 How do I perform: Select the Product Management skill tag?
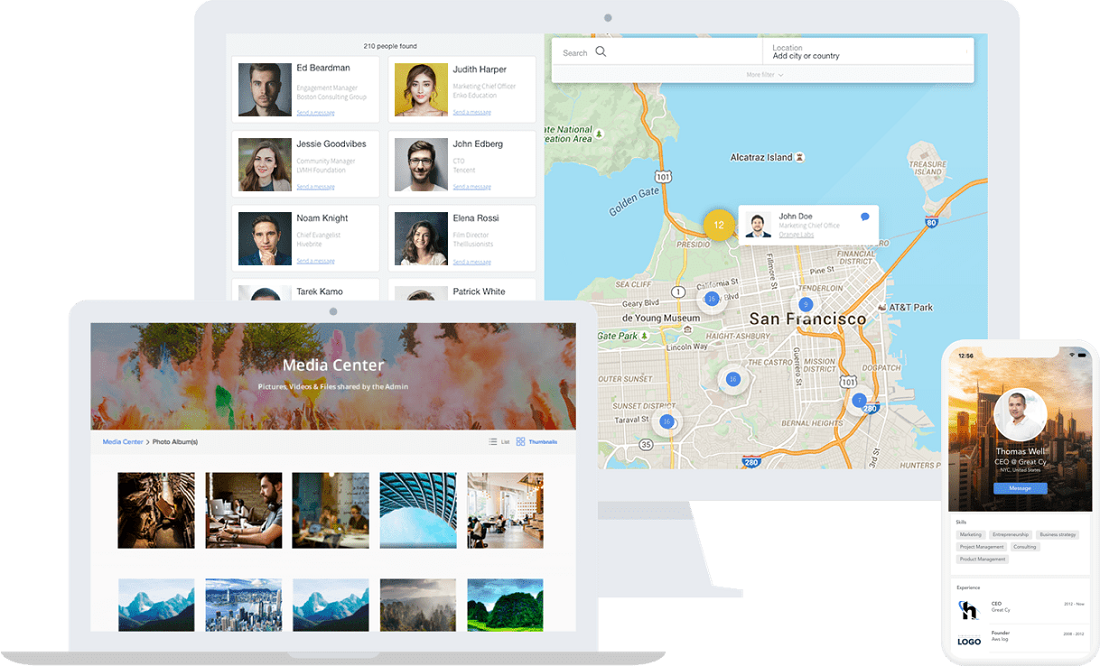coord(982,559)
